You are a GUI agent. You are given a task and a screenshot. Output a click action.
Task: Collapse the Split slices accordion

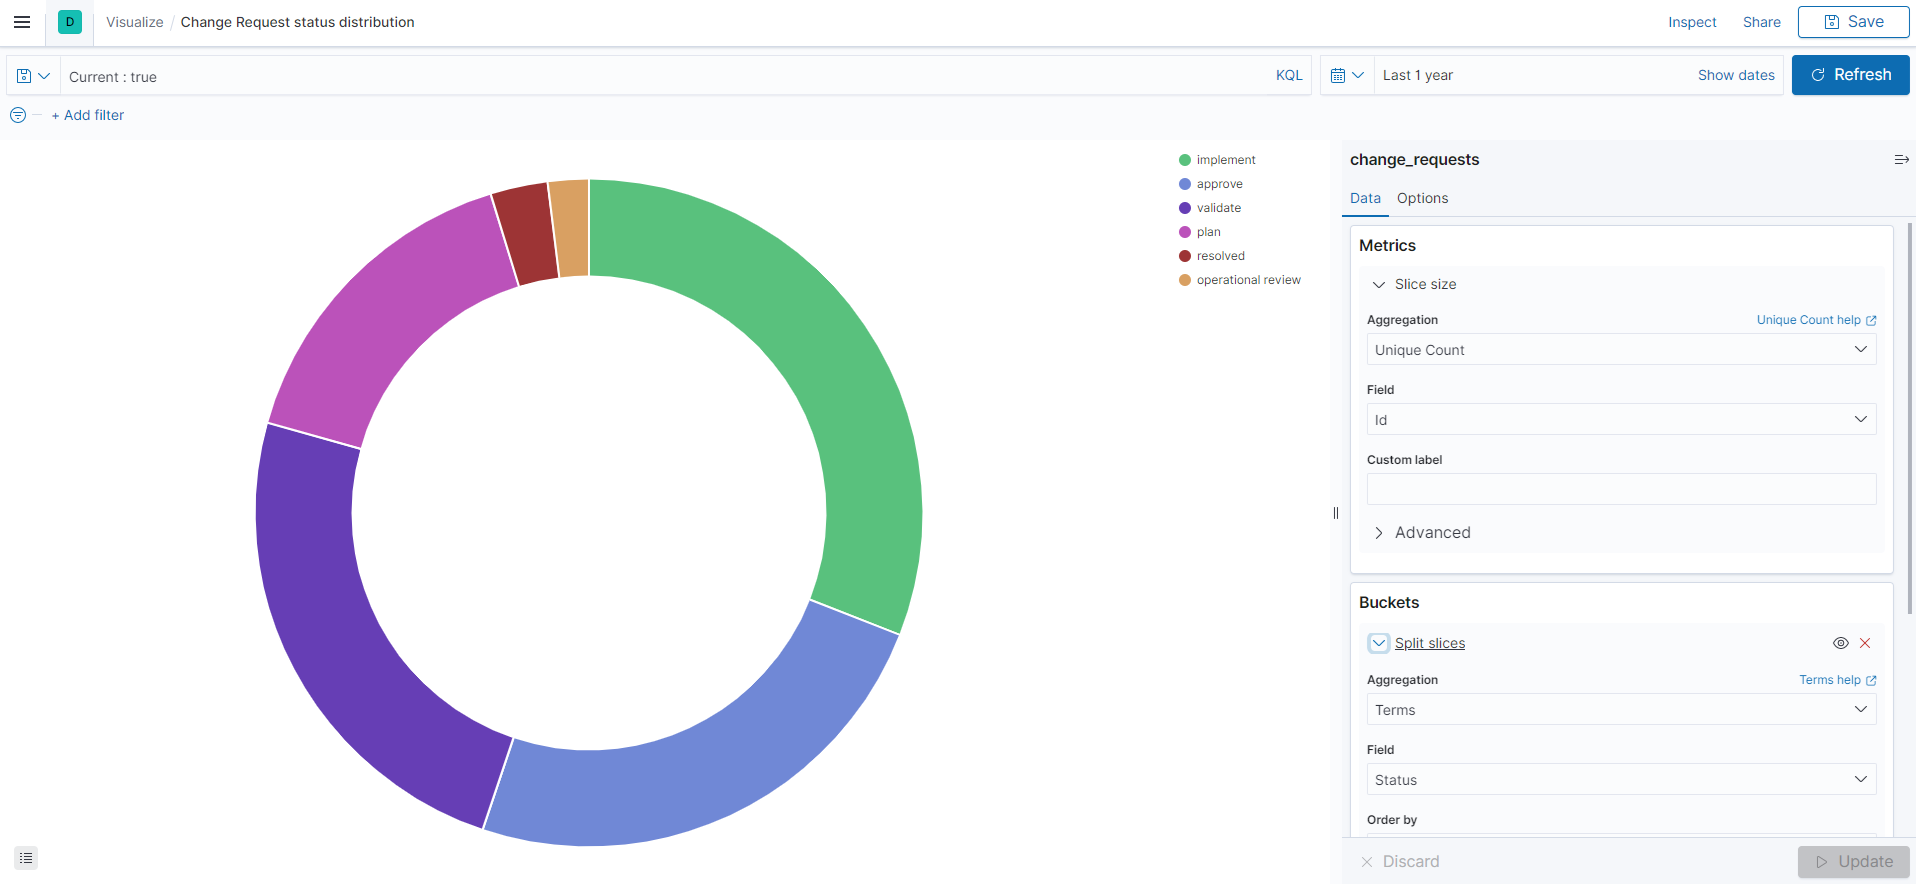pos(1379,643)
